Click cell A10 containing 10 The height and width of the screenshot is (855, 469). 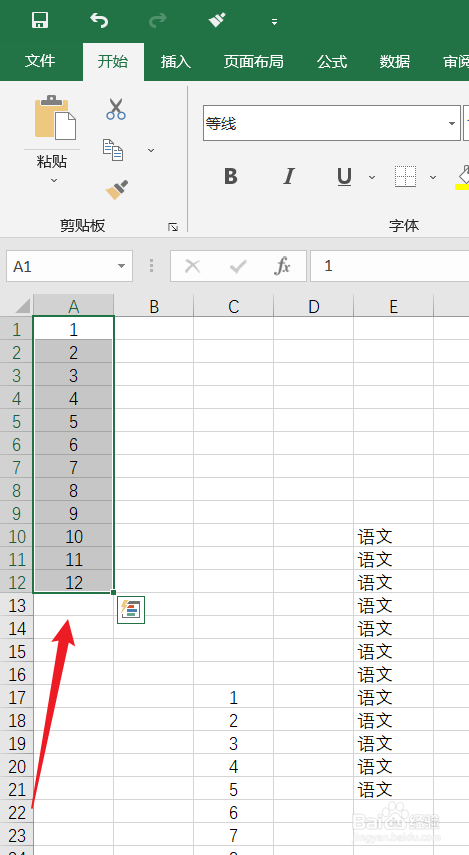point(74,537)
